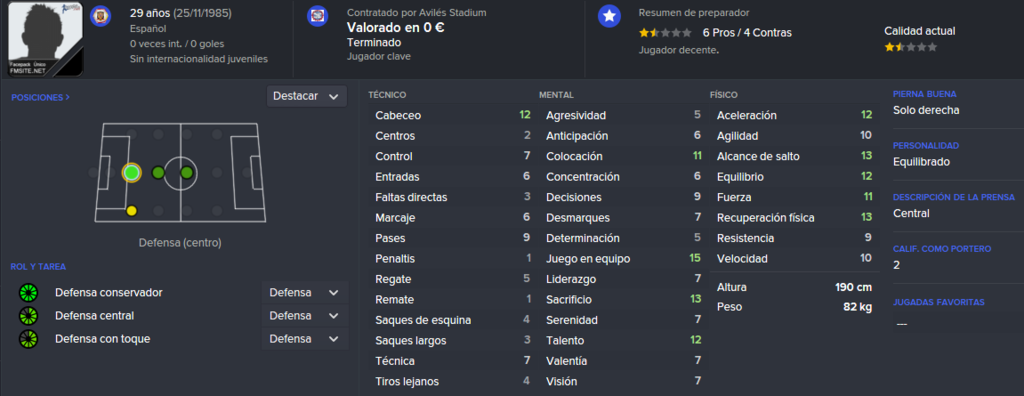Open Defensa conservador task dropdown

pos(304,293)
